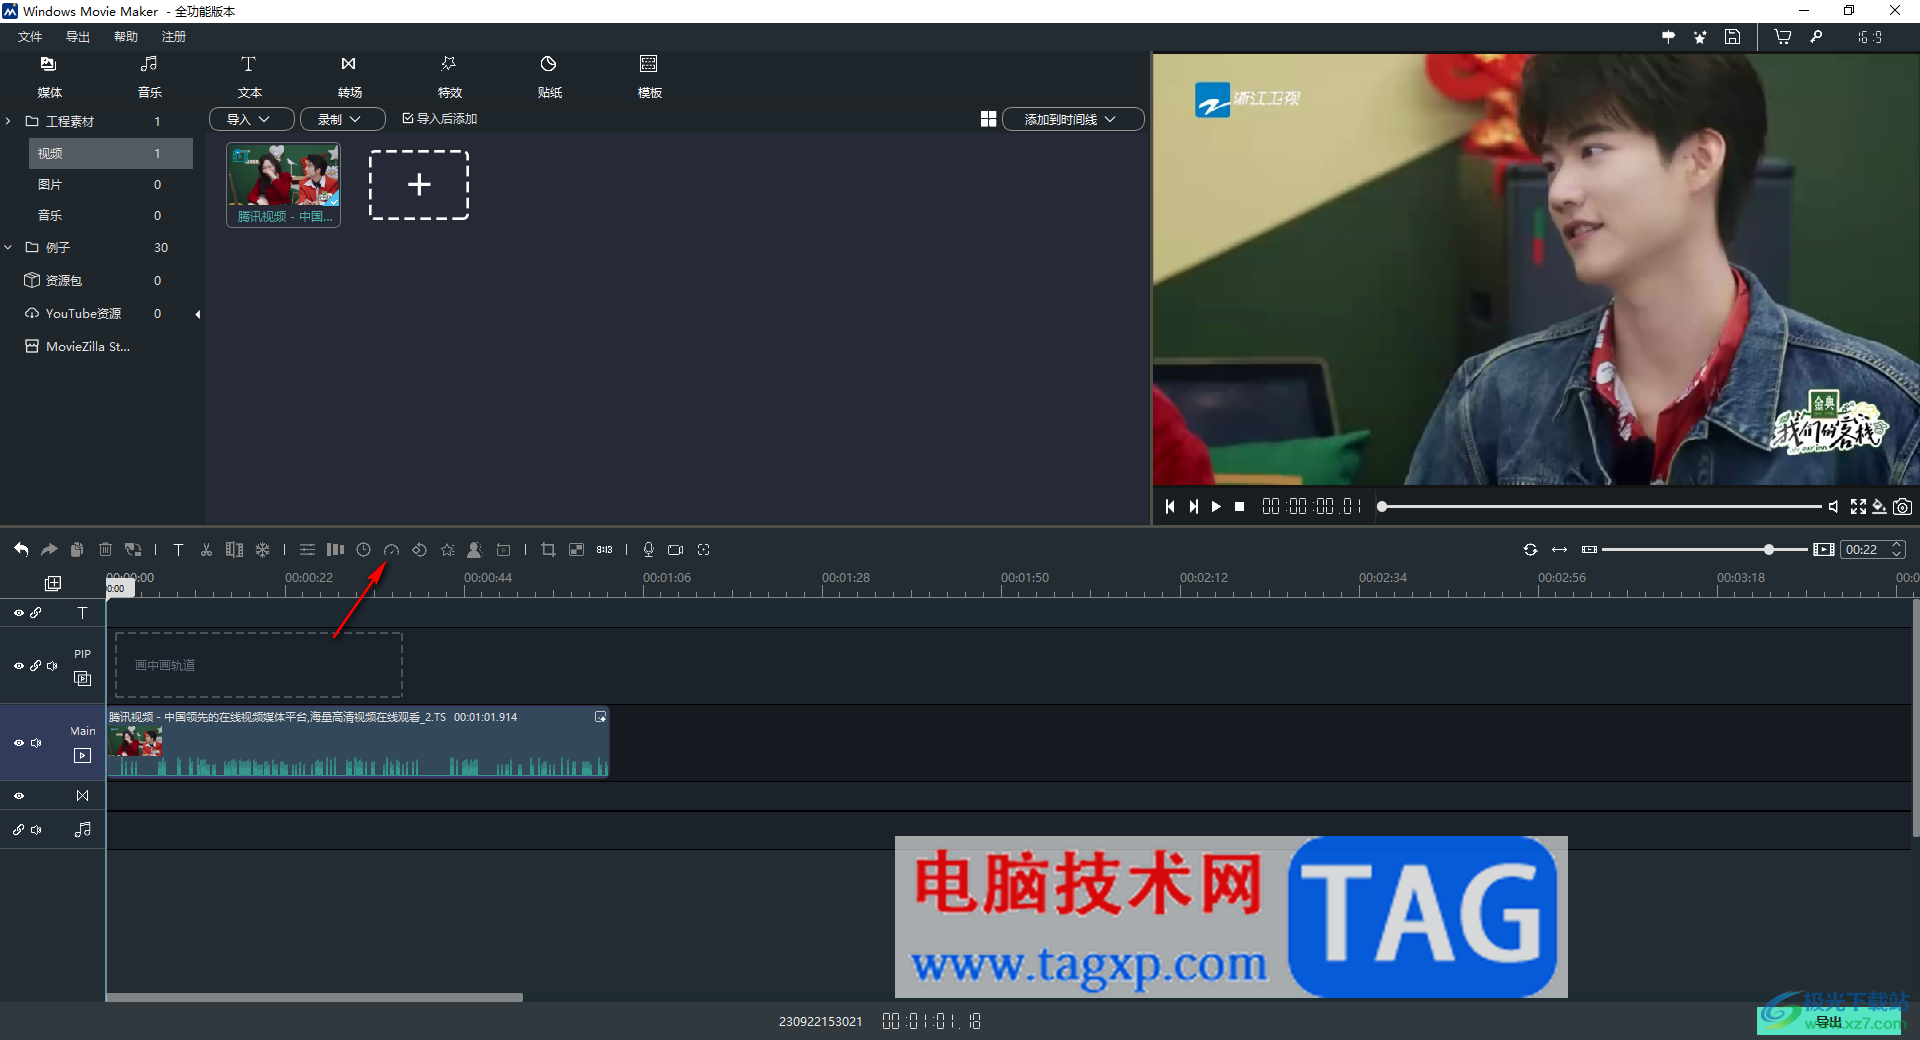Toggle link on the text track
This screenshot has height=1040, width=1920.
tap(36, 613)
